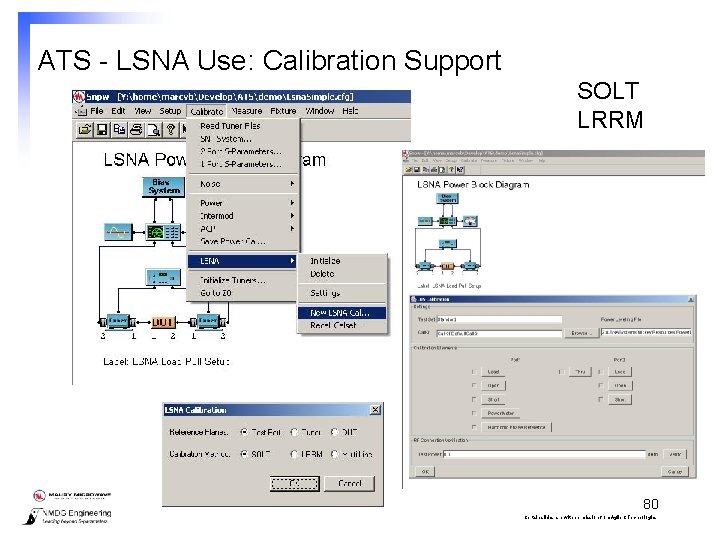Select LRRM calibration method radio

[294, 454]
